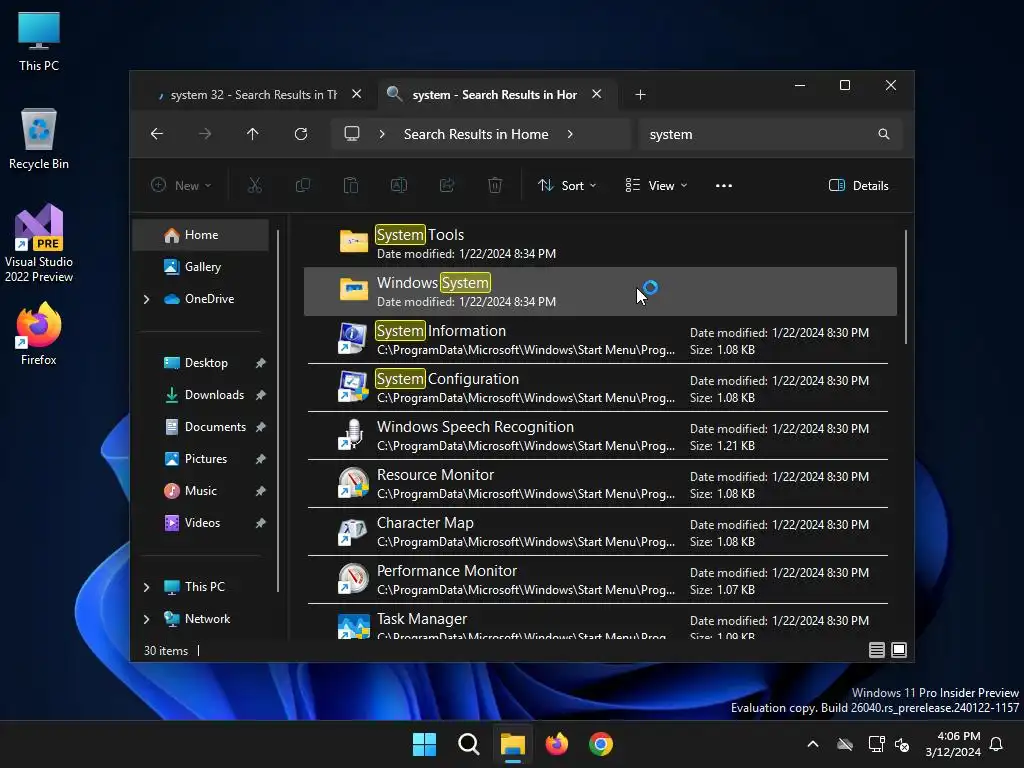Go back using the back arrow
The image size is (1024, 768).
coord(157,134)
